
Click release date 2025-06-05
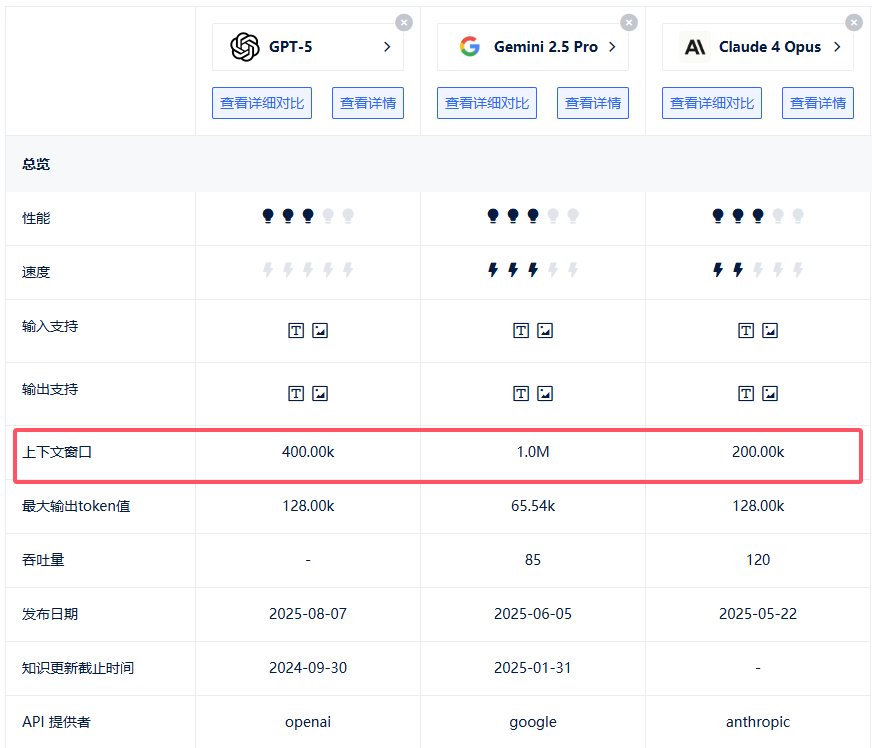click(533, 614)
